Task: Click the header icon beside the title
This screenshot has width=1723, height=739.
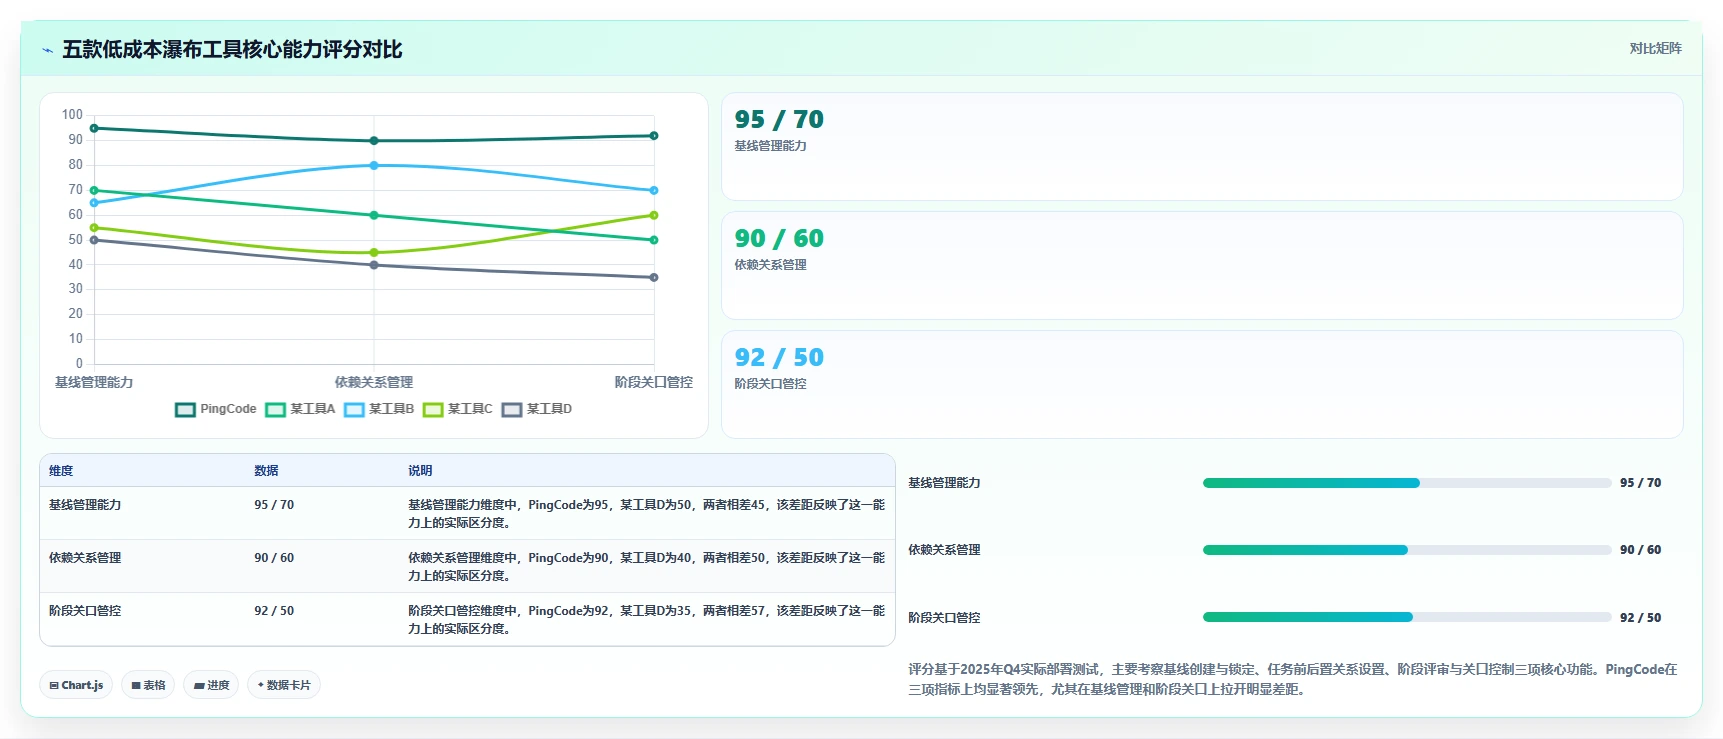Action: [47, 50]
